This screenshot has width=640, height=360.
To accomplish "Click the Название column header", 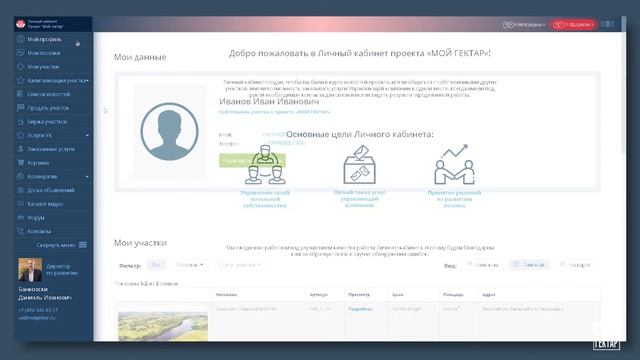I will pos(226,294).
